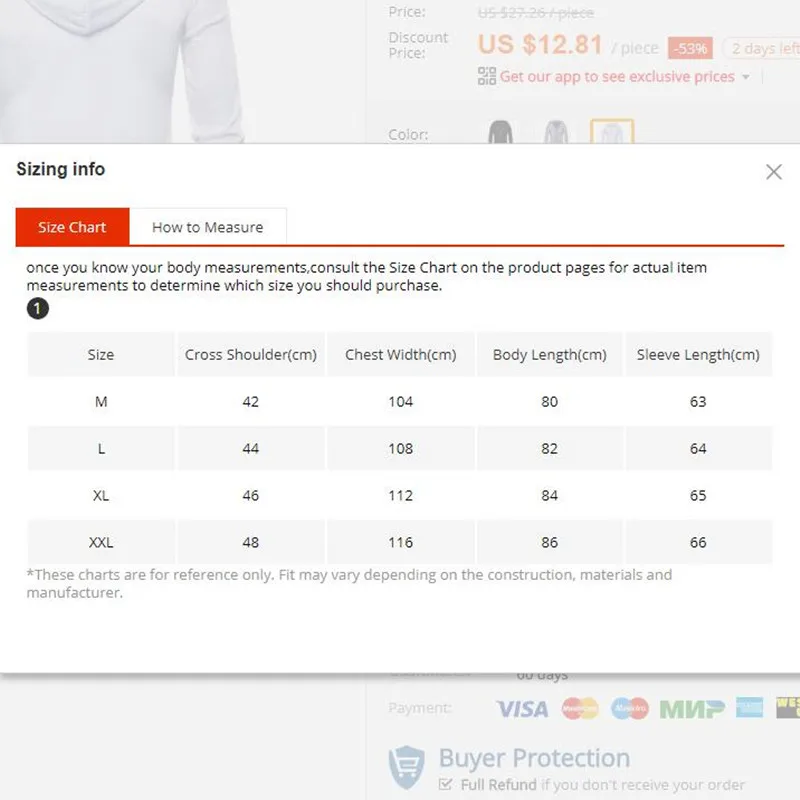Click the VISA payment icon

[x=522, y=708]
